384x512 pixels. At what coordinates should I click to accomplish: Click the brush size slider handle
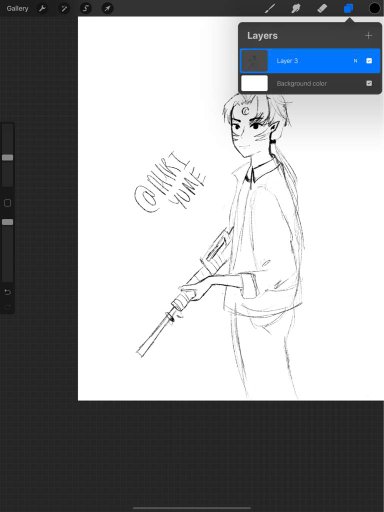tap(8, 158)
